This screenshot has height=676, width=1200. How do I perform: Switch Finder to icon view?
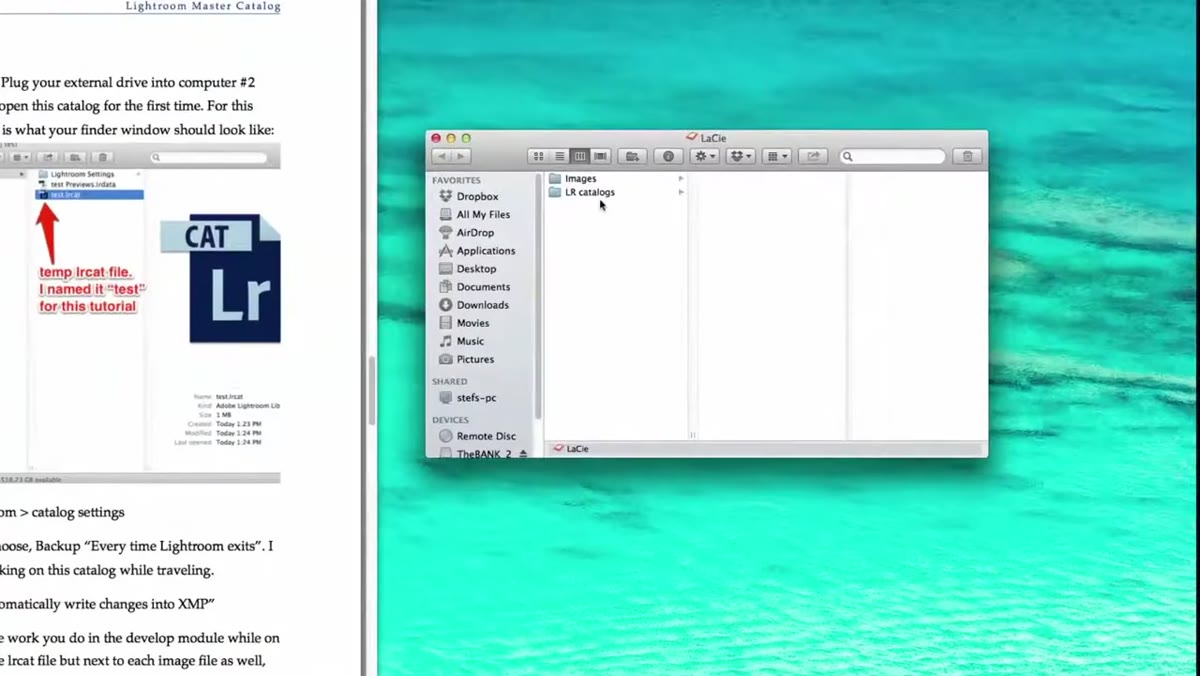[x=538, y=156]
